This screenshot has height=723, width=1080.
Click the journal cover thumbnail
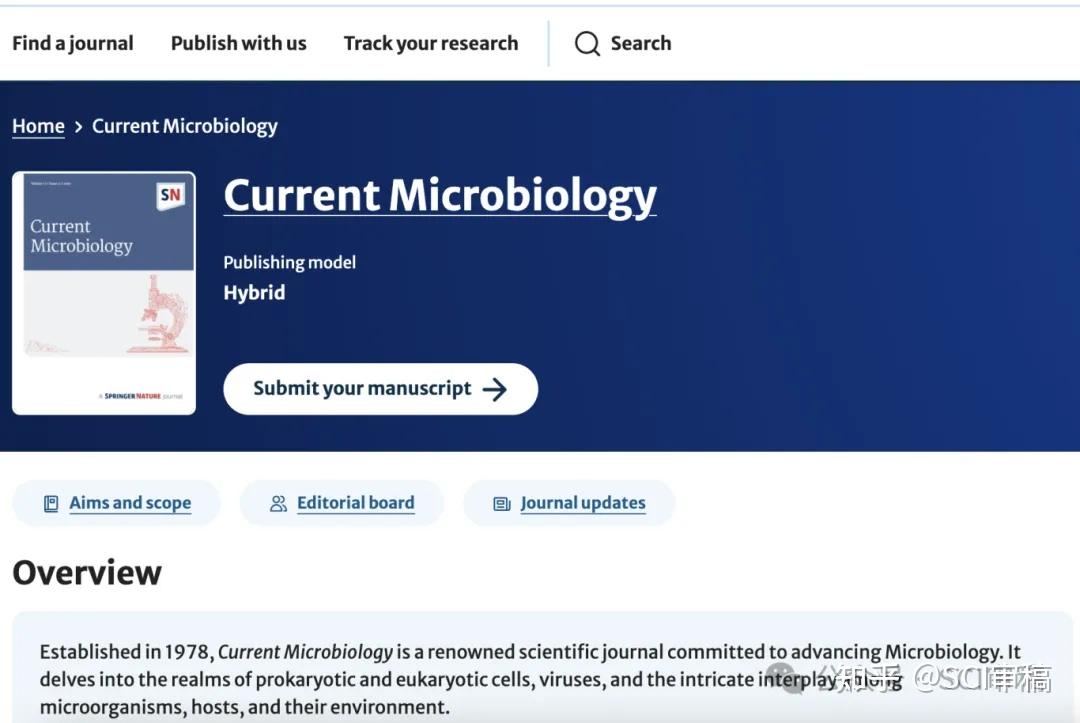(103, 292)
